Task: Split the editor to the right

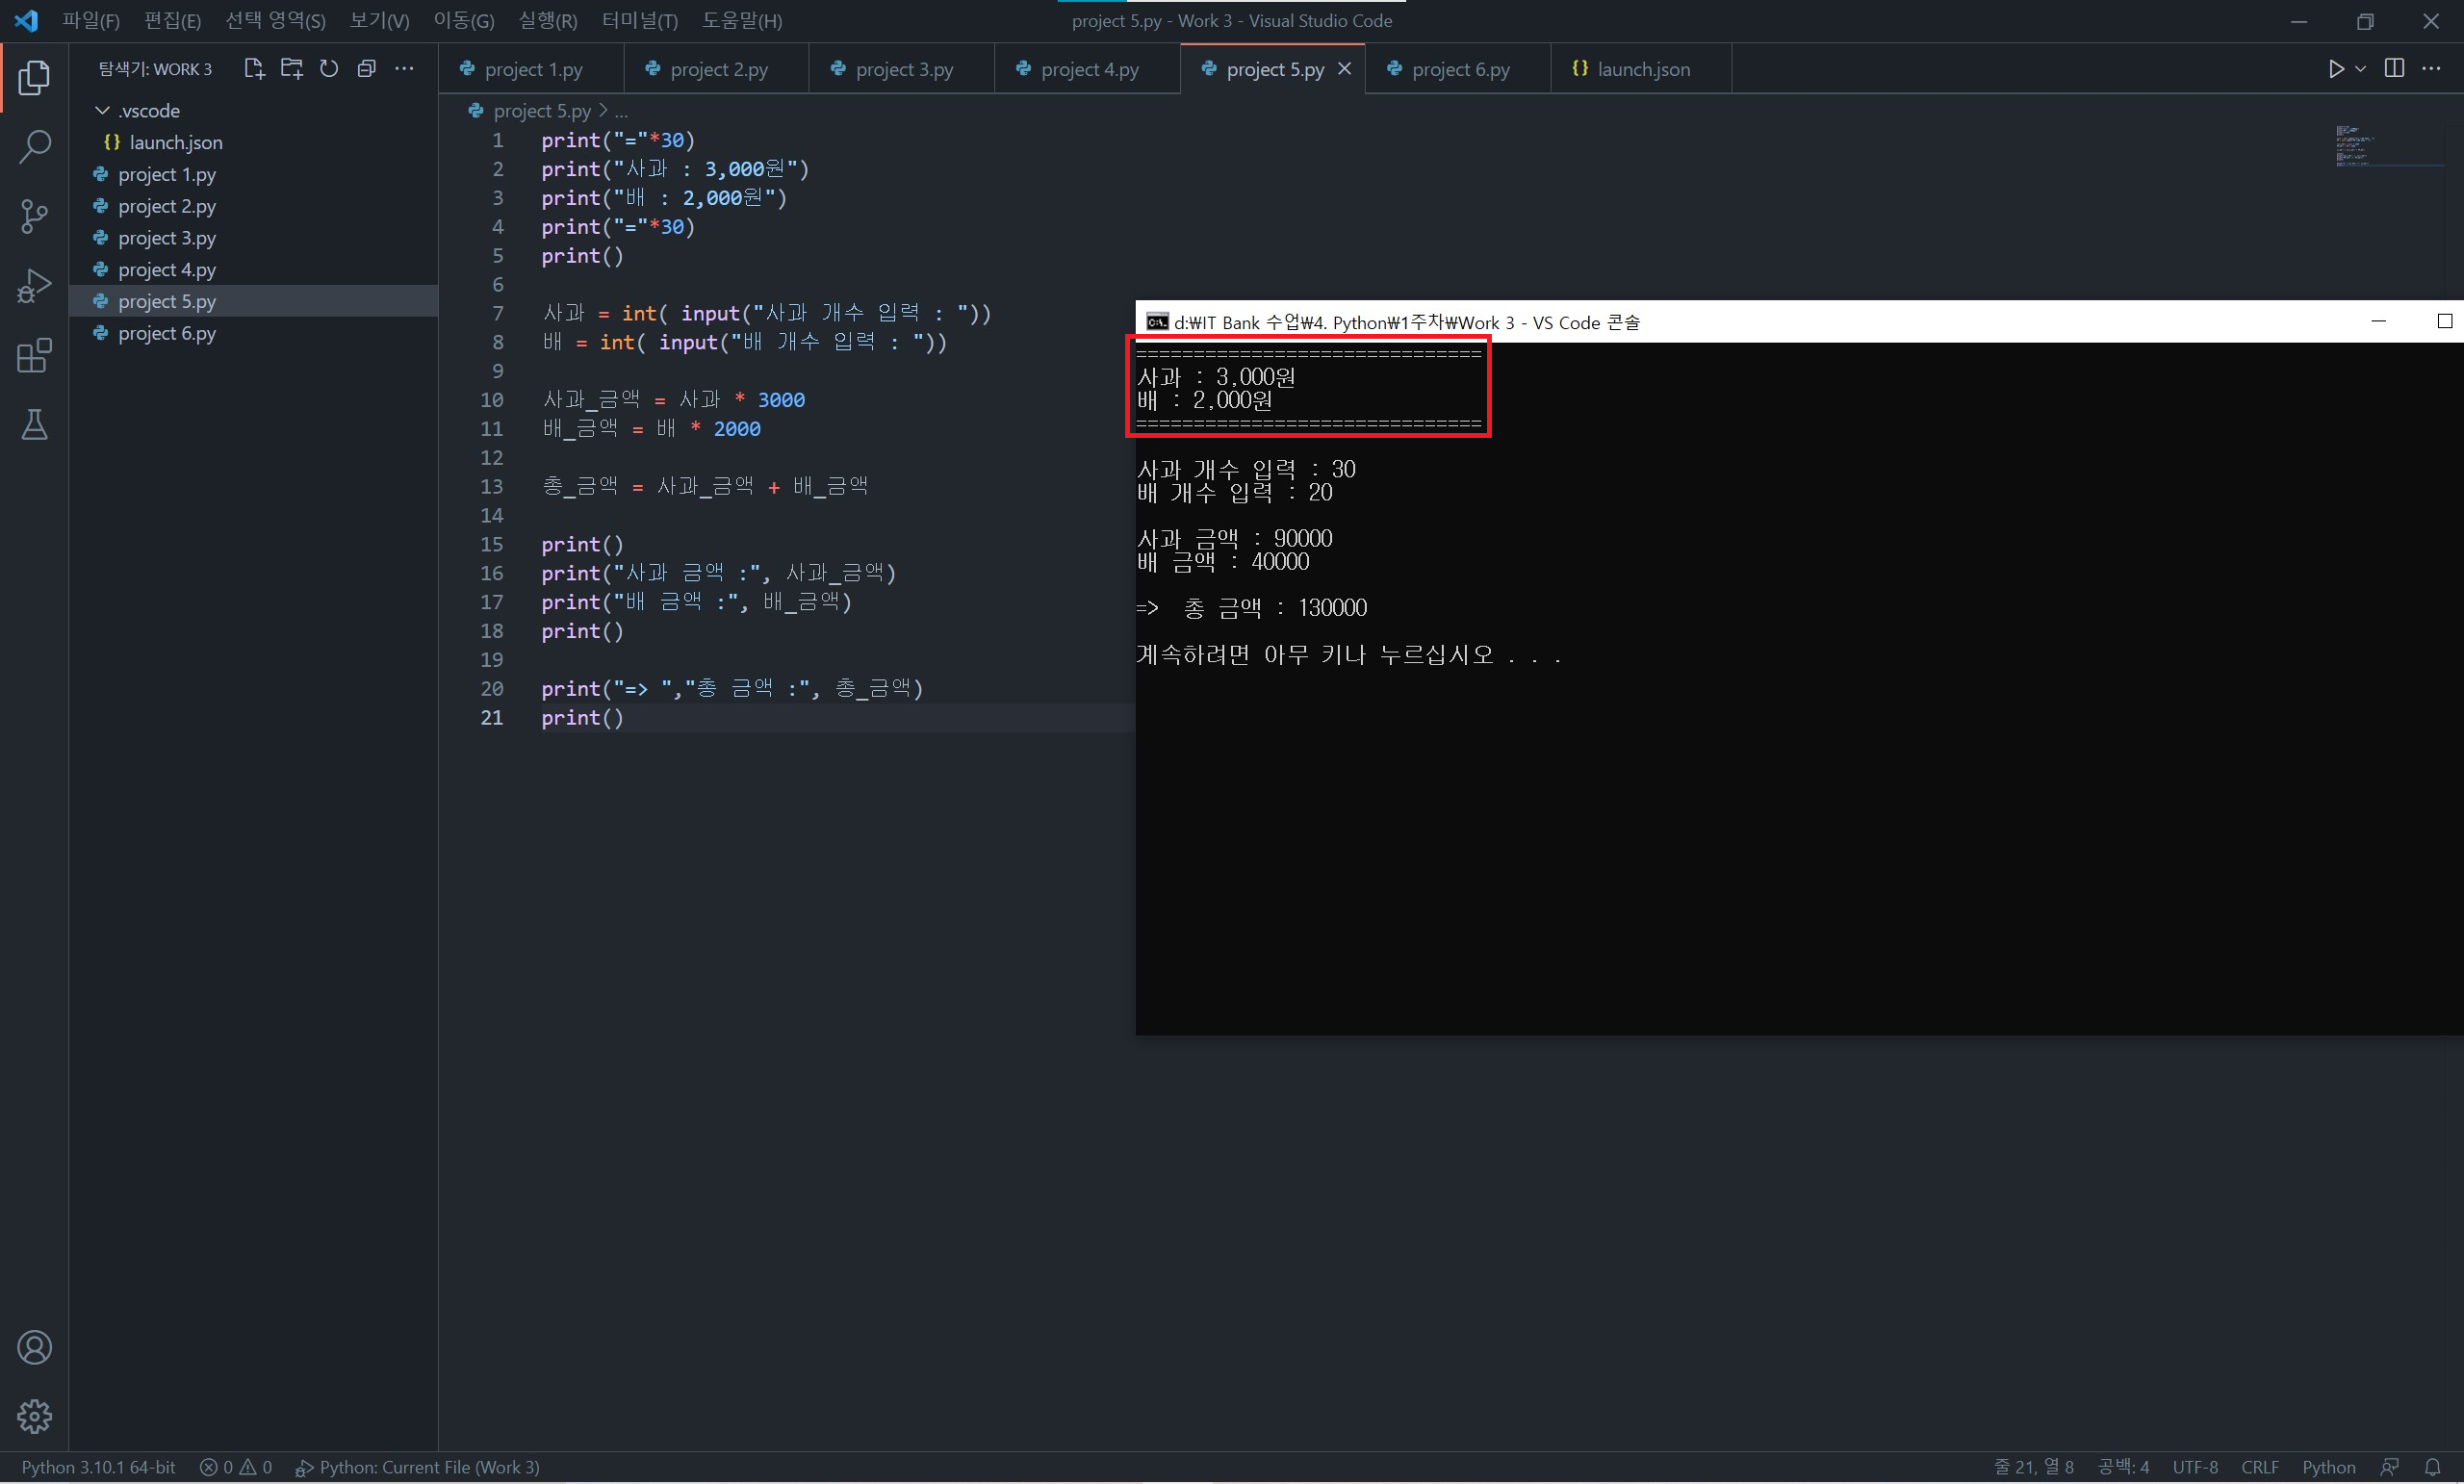Action: [2394, 68]
